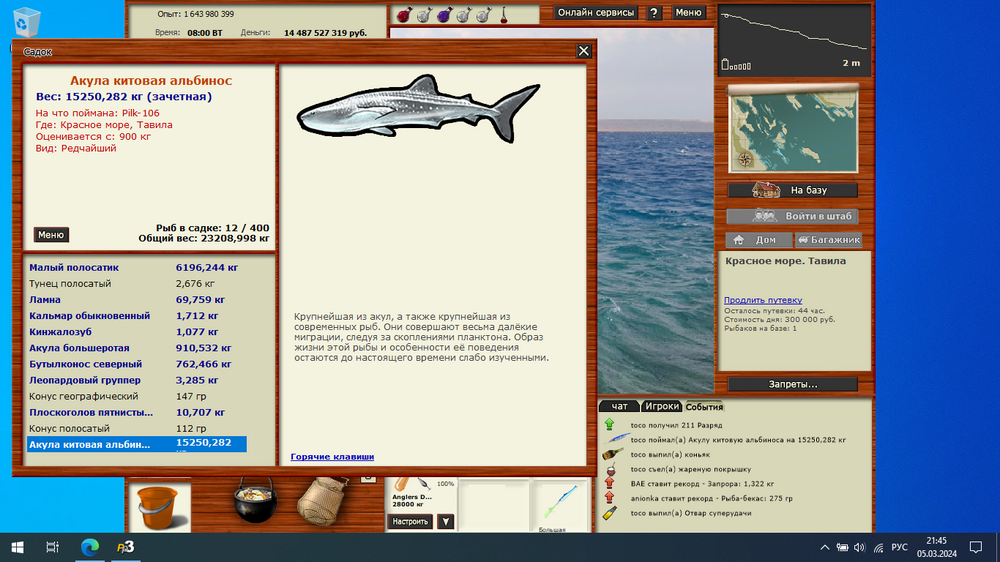Click Продлить путевку link

(763, 300)
